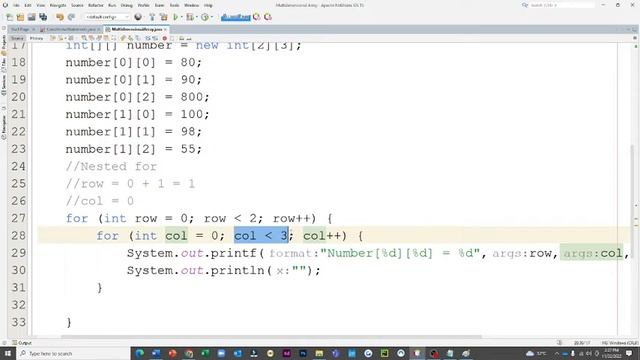The width and height of the screenshot is (640, 360).
Task: Open the Edit menu
Action: (x=28, y=5)
